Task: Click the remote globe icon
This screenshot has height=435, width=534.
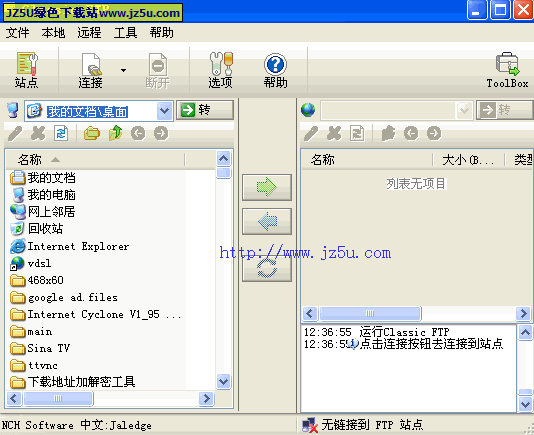Action: coord(308,110)
